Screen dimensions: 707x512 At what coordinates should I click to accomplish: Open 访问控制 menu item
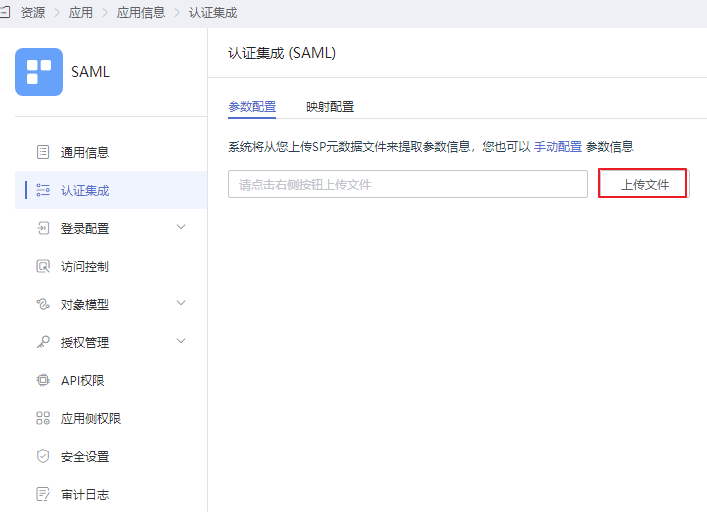click(85, 266)
